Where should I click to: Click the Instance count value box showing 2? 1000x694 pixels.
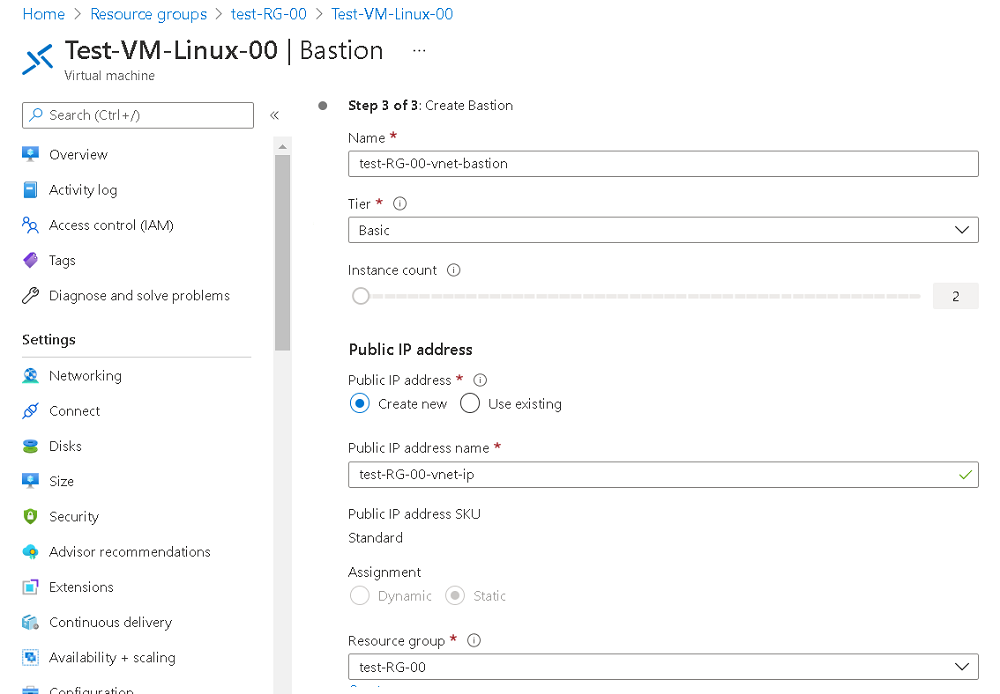[955, 296]
